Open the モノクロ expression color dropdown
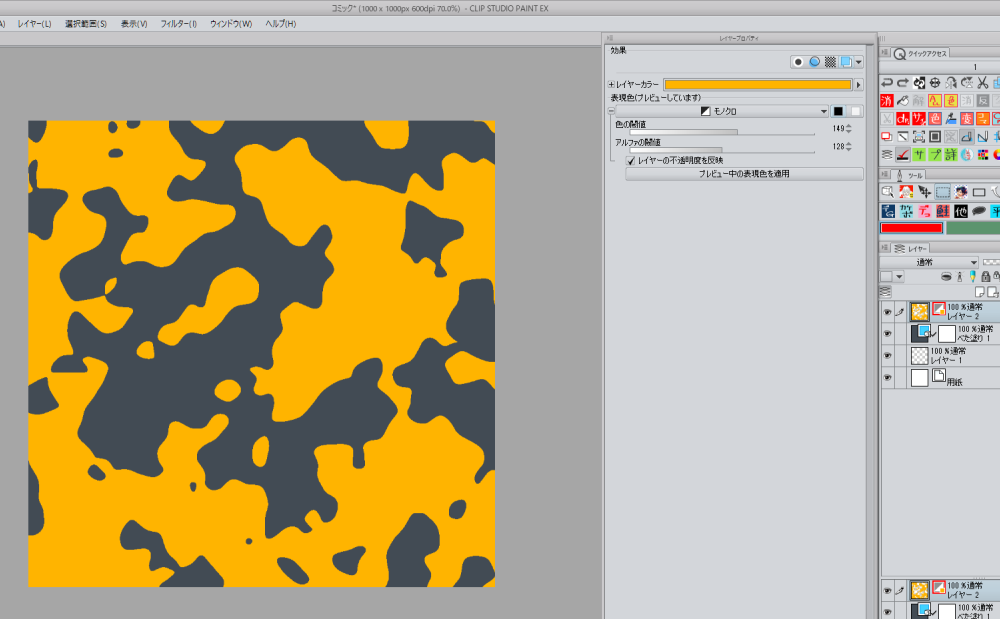Viewport: 1000px width, 619px height. click(x=722, y=111)
